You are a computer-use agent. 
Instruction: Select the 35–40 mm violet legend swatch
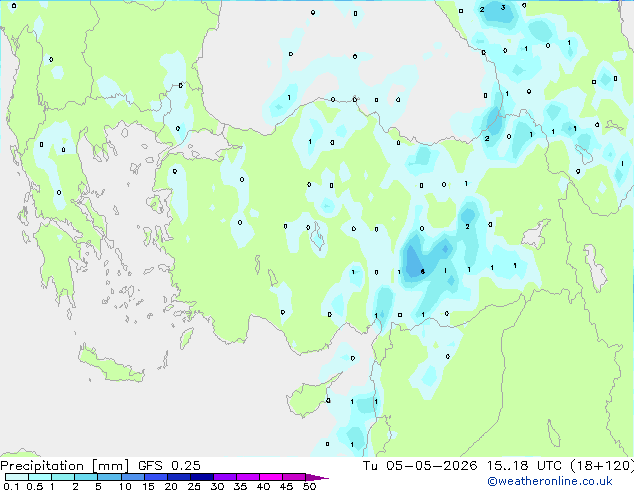pos(247,477)
